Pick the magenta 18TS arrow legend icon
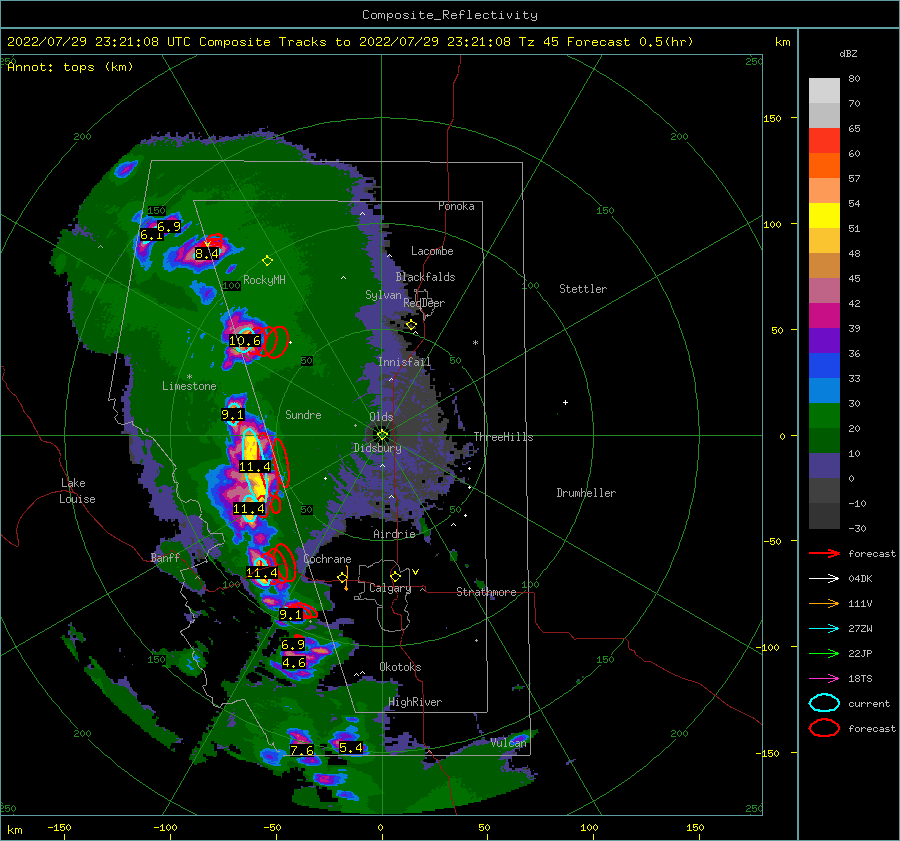900x841 pixels. [824, 679]
